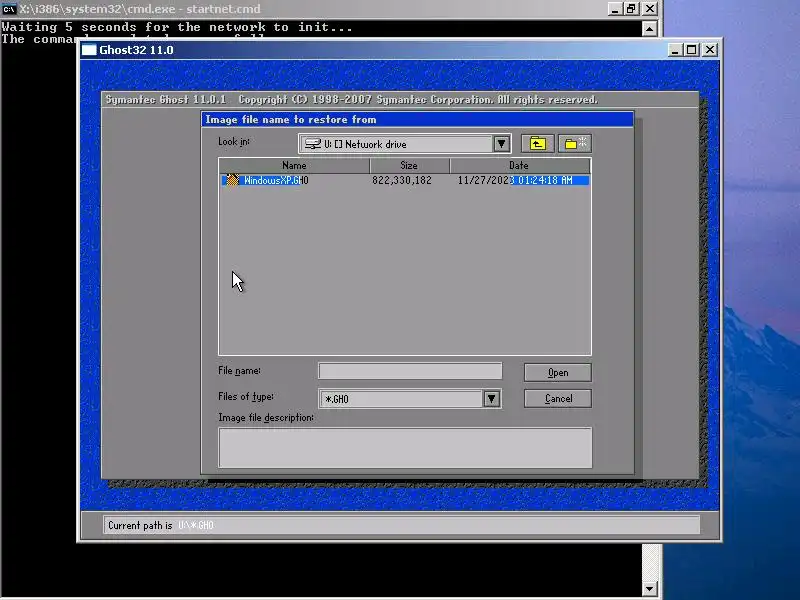This screenshot has width=800, height=600.
Task: Maximize the Ghost32 11.0 window
Action: coord(692,49)
